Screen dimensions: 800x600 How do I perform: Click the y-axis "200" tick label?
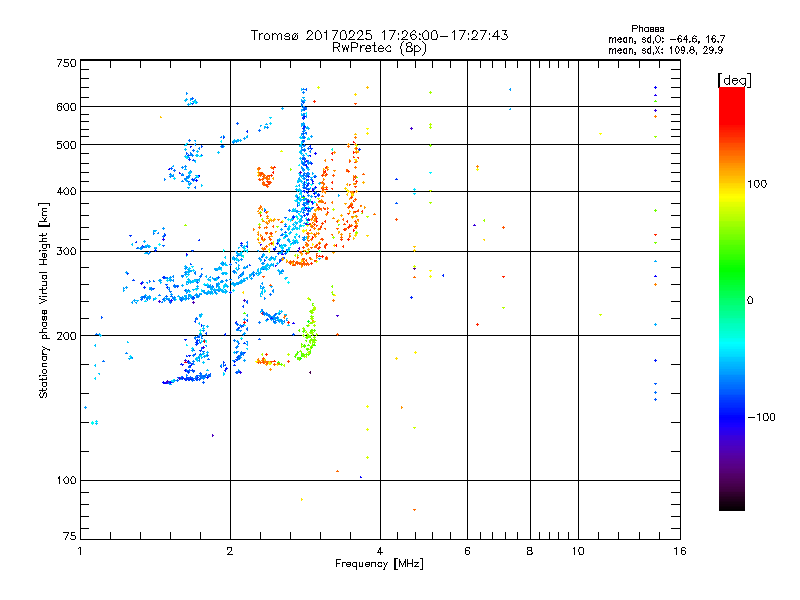pos(67,336)
